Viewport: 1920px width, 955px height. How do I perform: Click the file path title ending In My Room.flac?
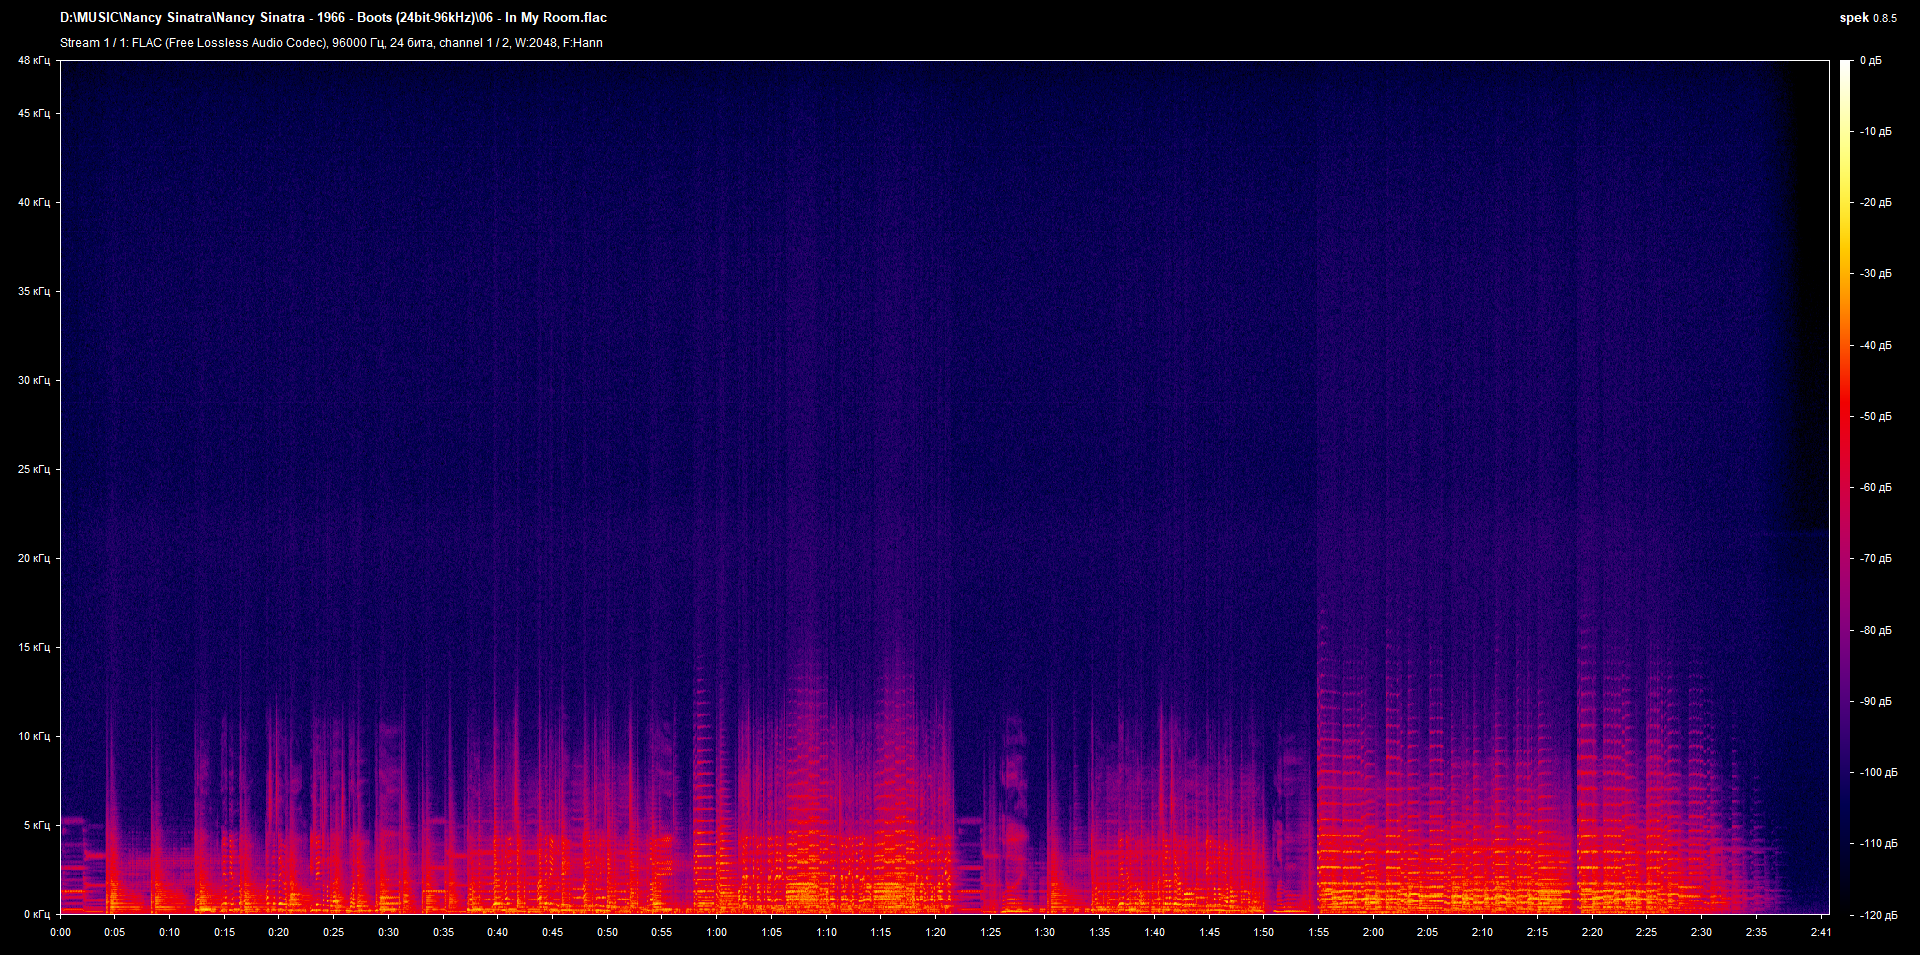click(x=333, y=17)
